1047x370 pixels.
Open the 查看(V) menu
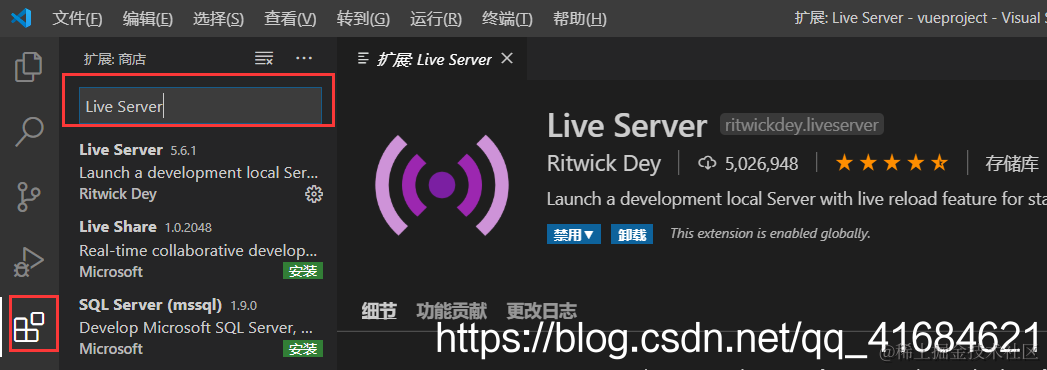point(290,19)
